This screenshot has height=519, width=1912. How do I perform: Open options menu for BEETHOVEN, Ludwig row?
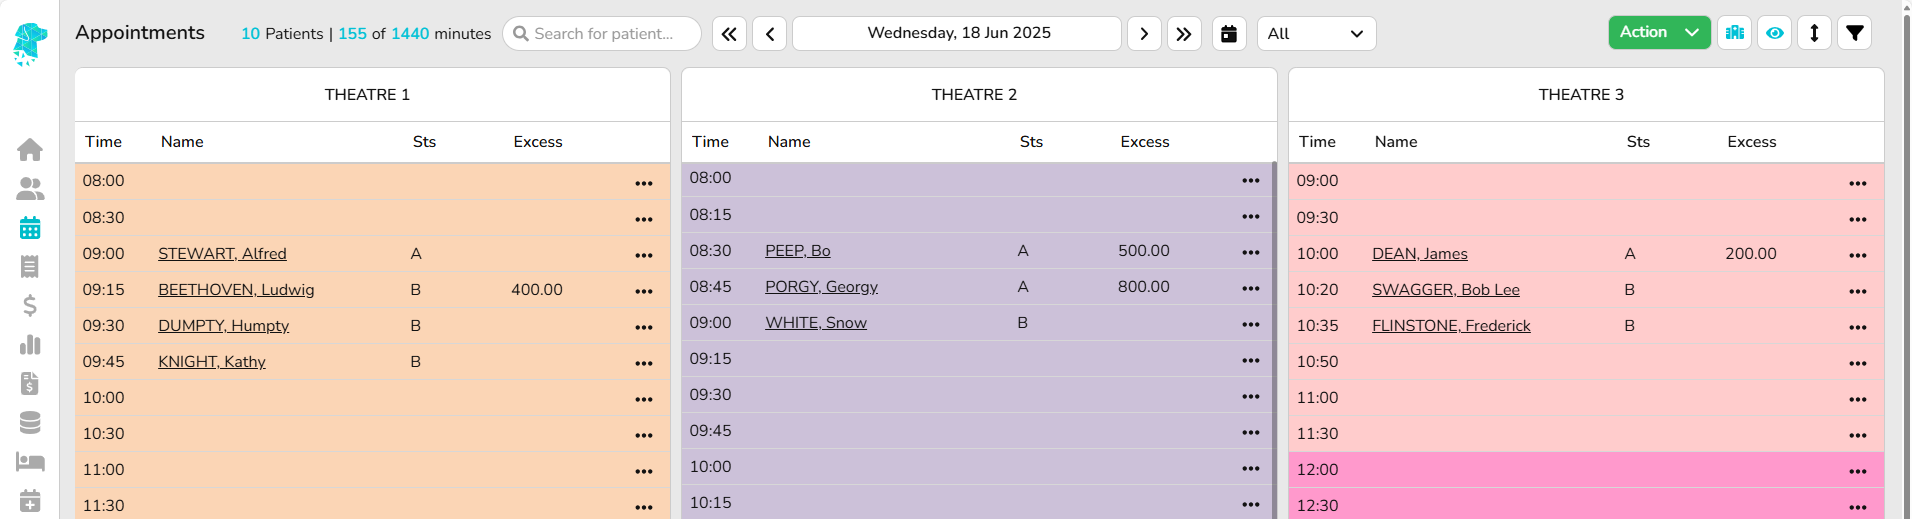644,291
